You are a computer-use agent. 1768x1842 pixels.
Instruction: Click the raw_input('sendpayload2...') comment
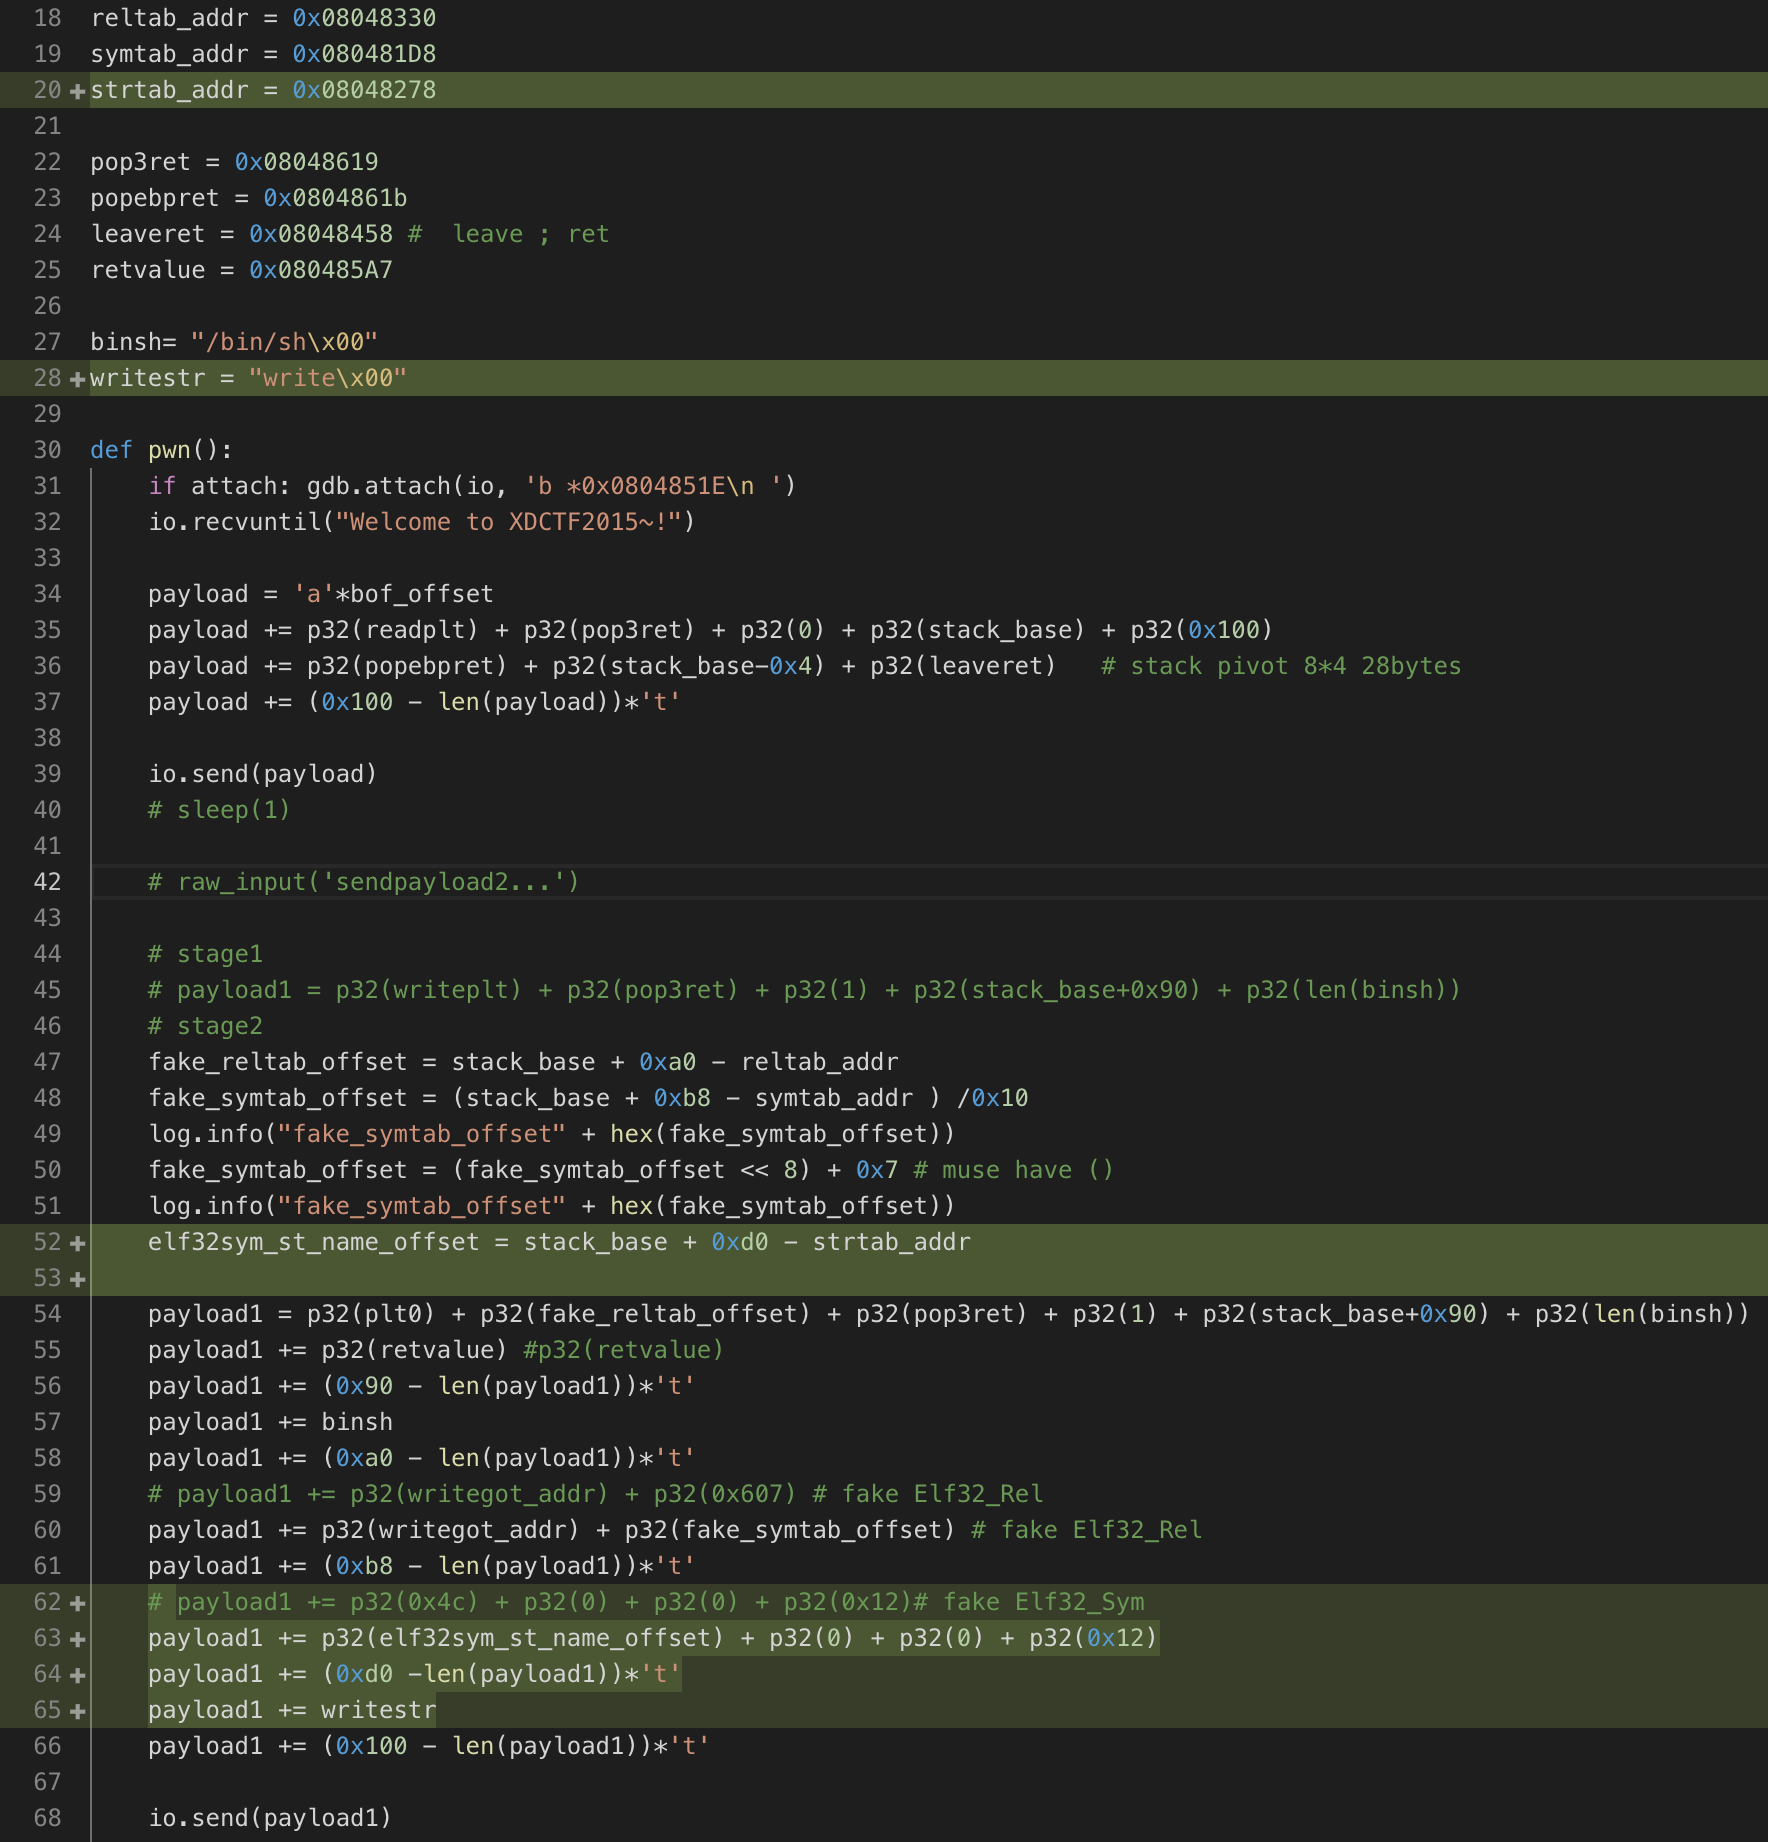tap(364, 882)
